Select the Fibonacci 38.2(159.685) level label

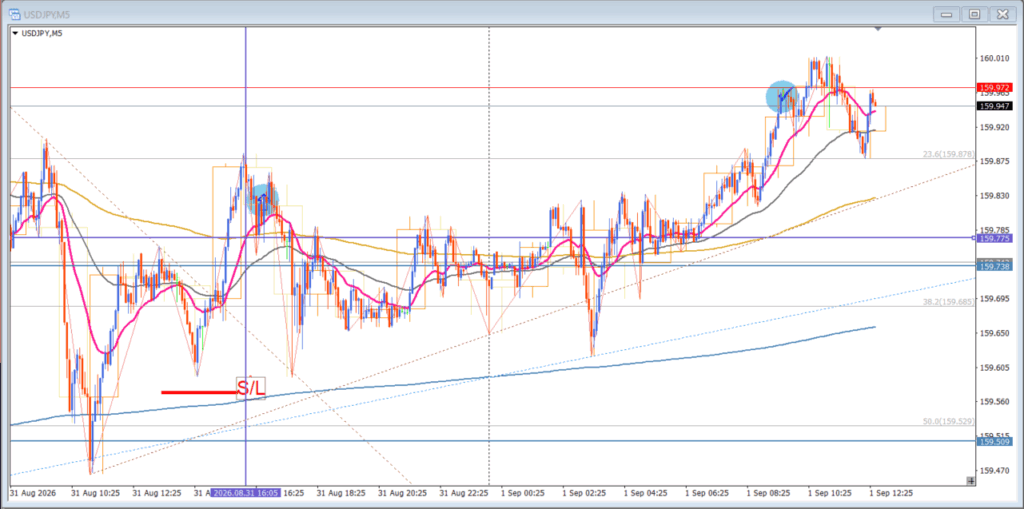[948, 302]
